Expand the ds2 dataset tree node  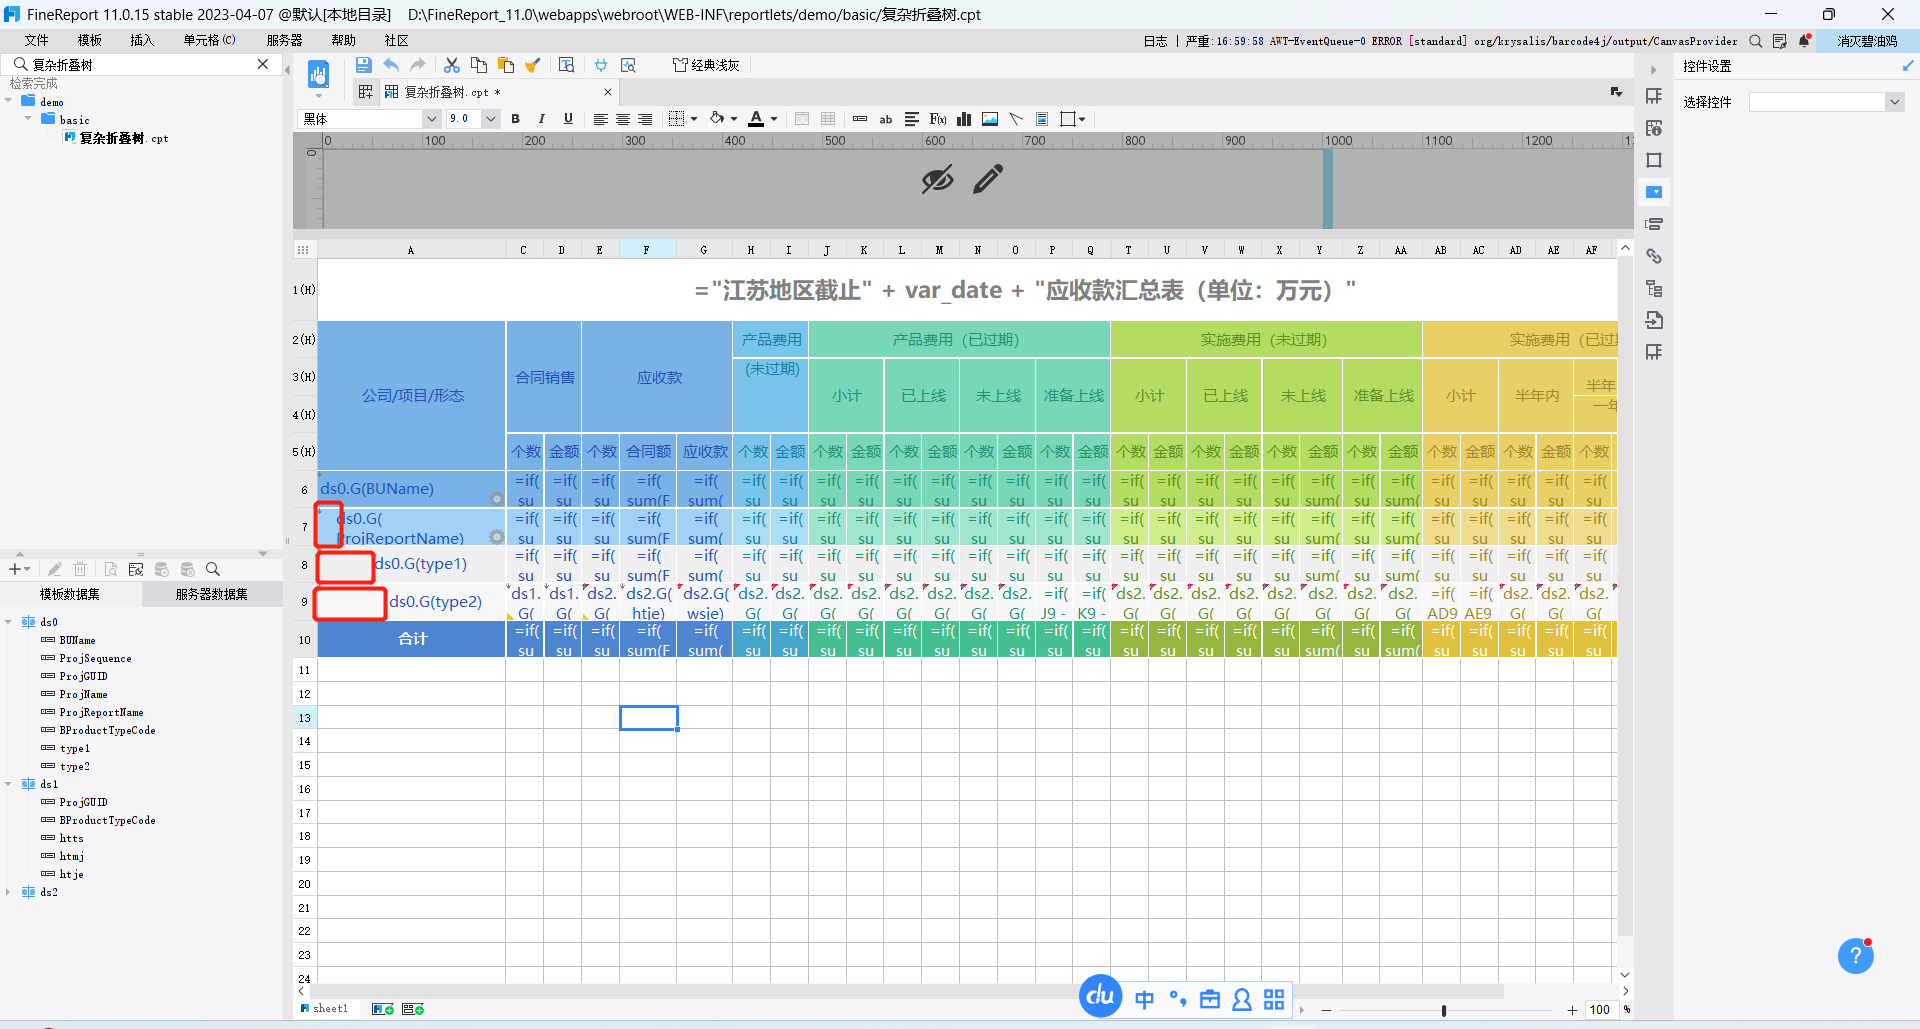click(x=9, y=892)
